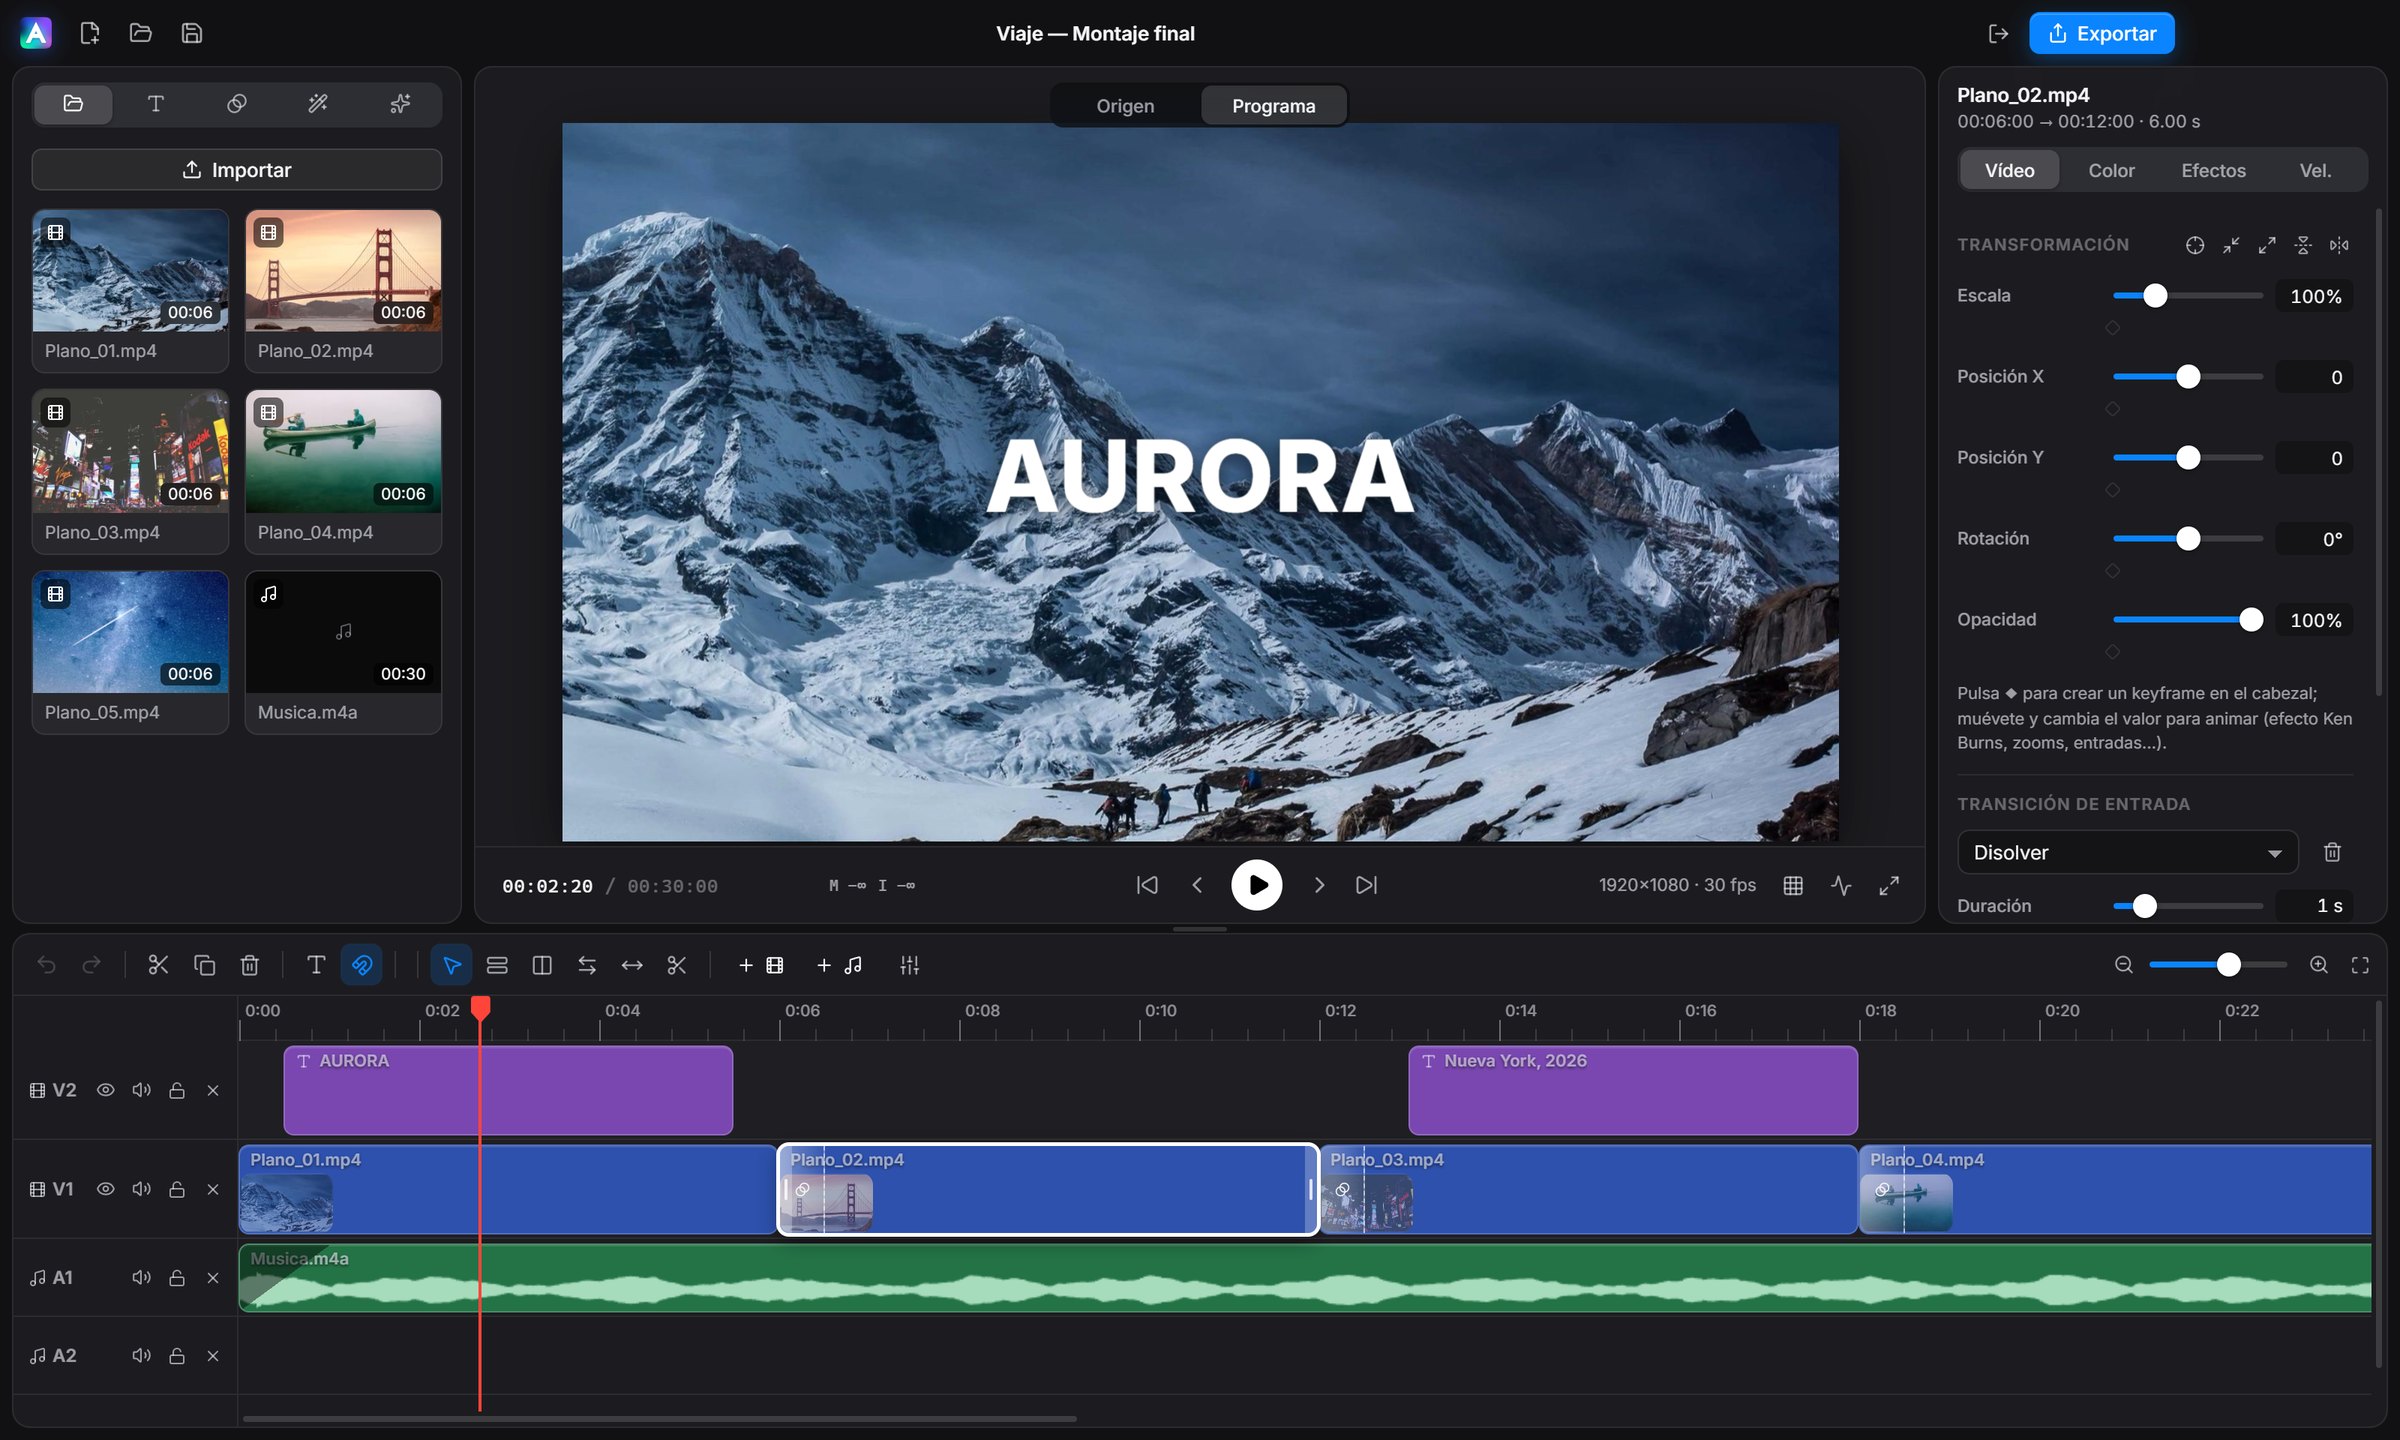Screen dimensions: 2400x1440
Task: Open the Color tab in inspector
Action: pyautogui.click(x=2111, y=170)
